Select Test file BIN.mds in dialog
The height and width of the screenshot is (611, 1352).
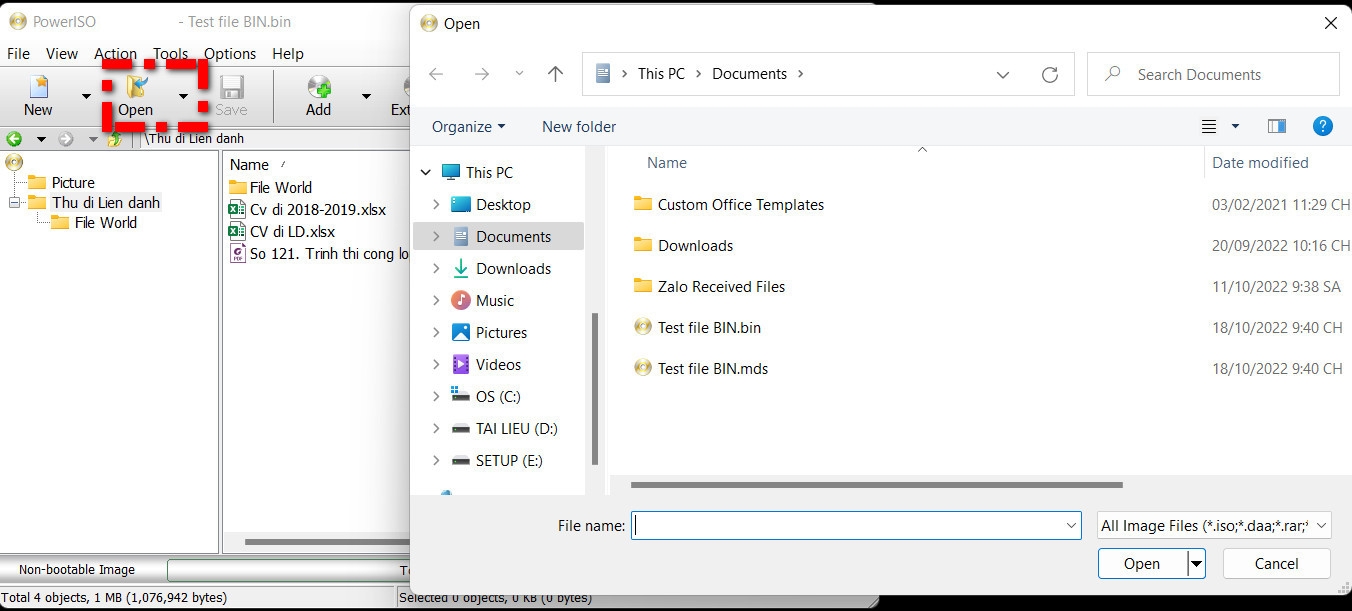[713, 368]
